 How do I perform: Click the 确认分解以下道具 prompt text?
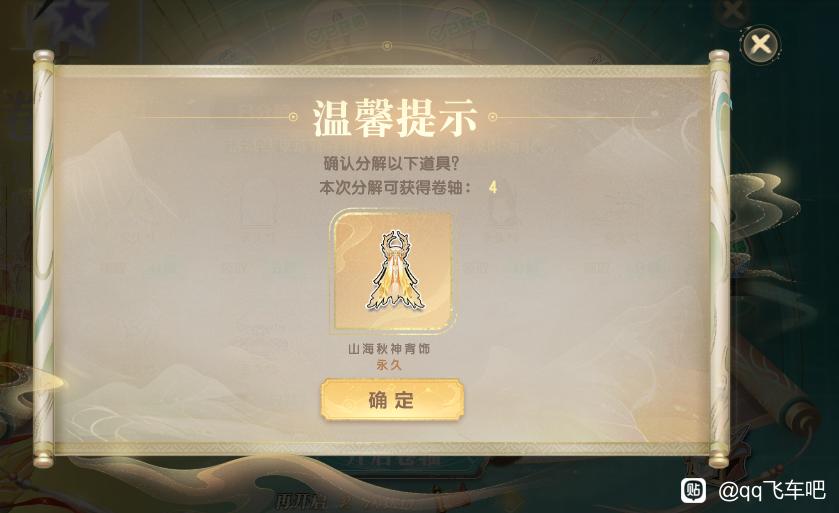click(x=392, y=163)
